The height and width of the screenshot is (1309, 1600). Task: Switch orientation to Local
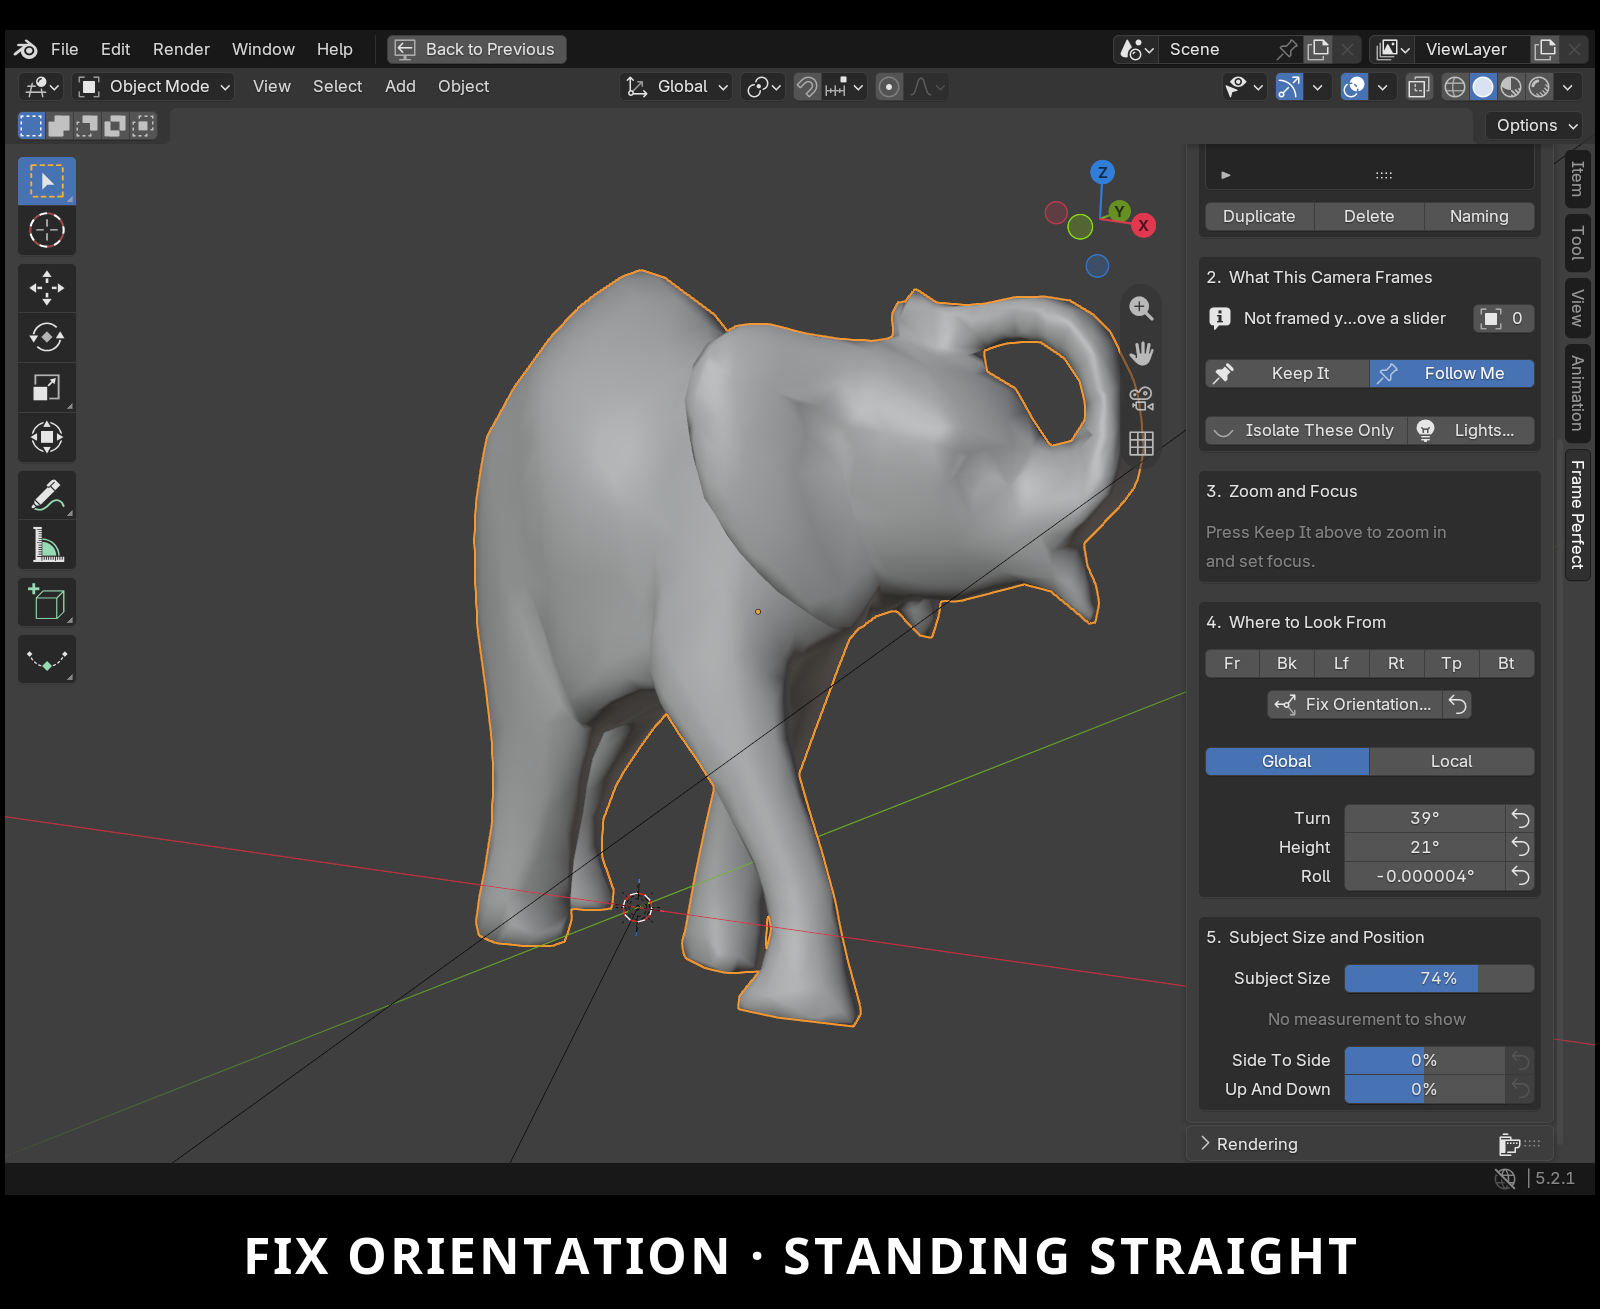[1451, 761]
